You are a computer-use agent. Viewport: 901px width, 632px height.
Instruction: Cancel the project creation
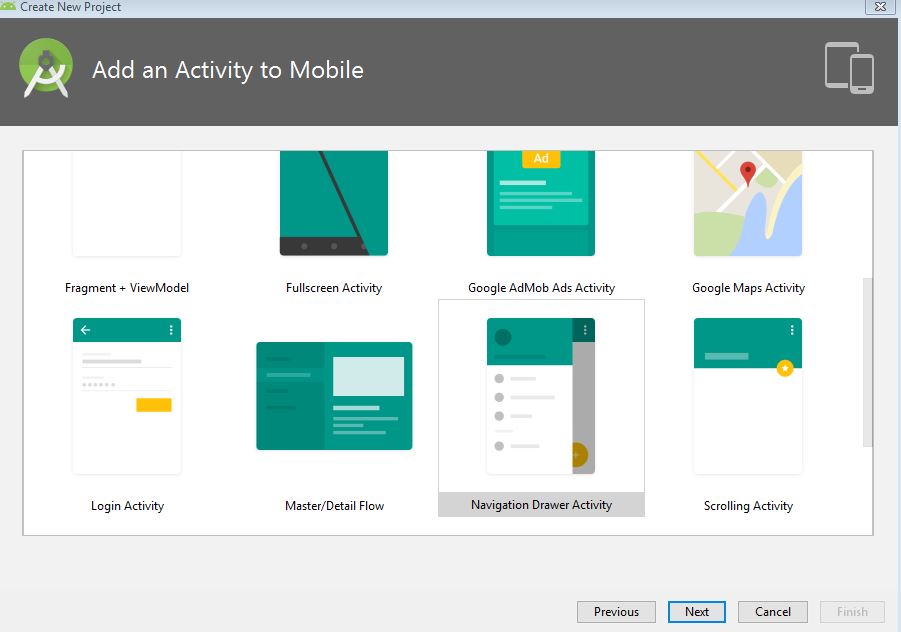772,611
